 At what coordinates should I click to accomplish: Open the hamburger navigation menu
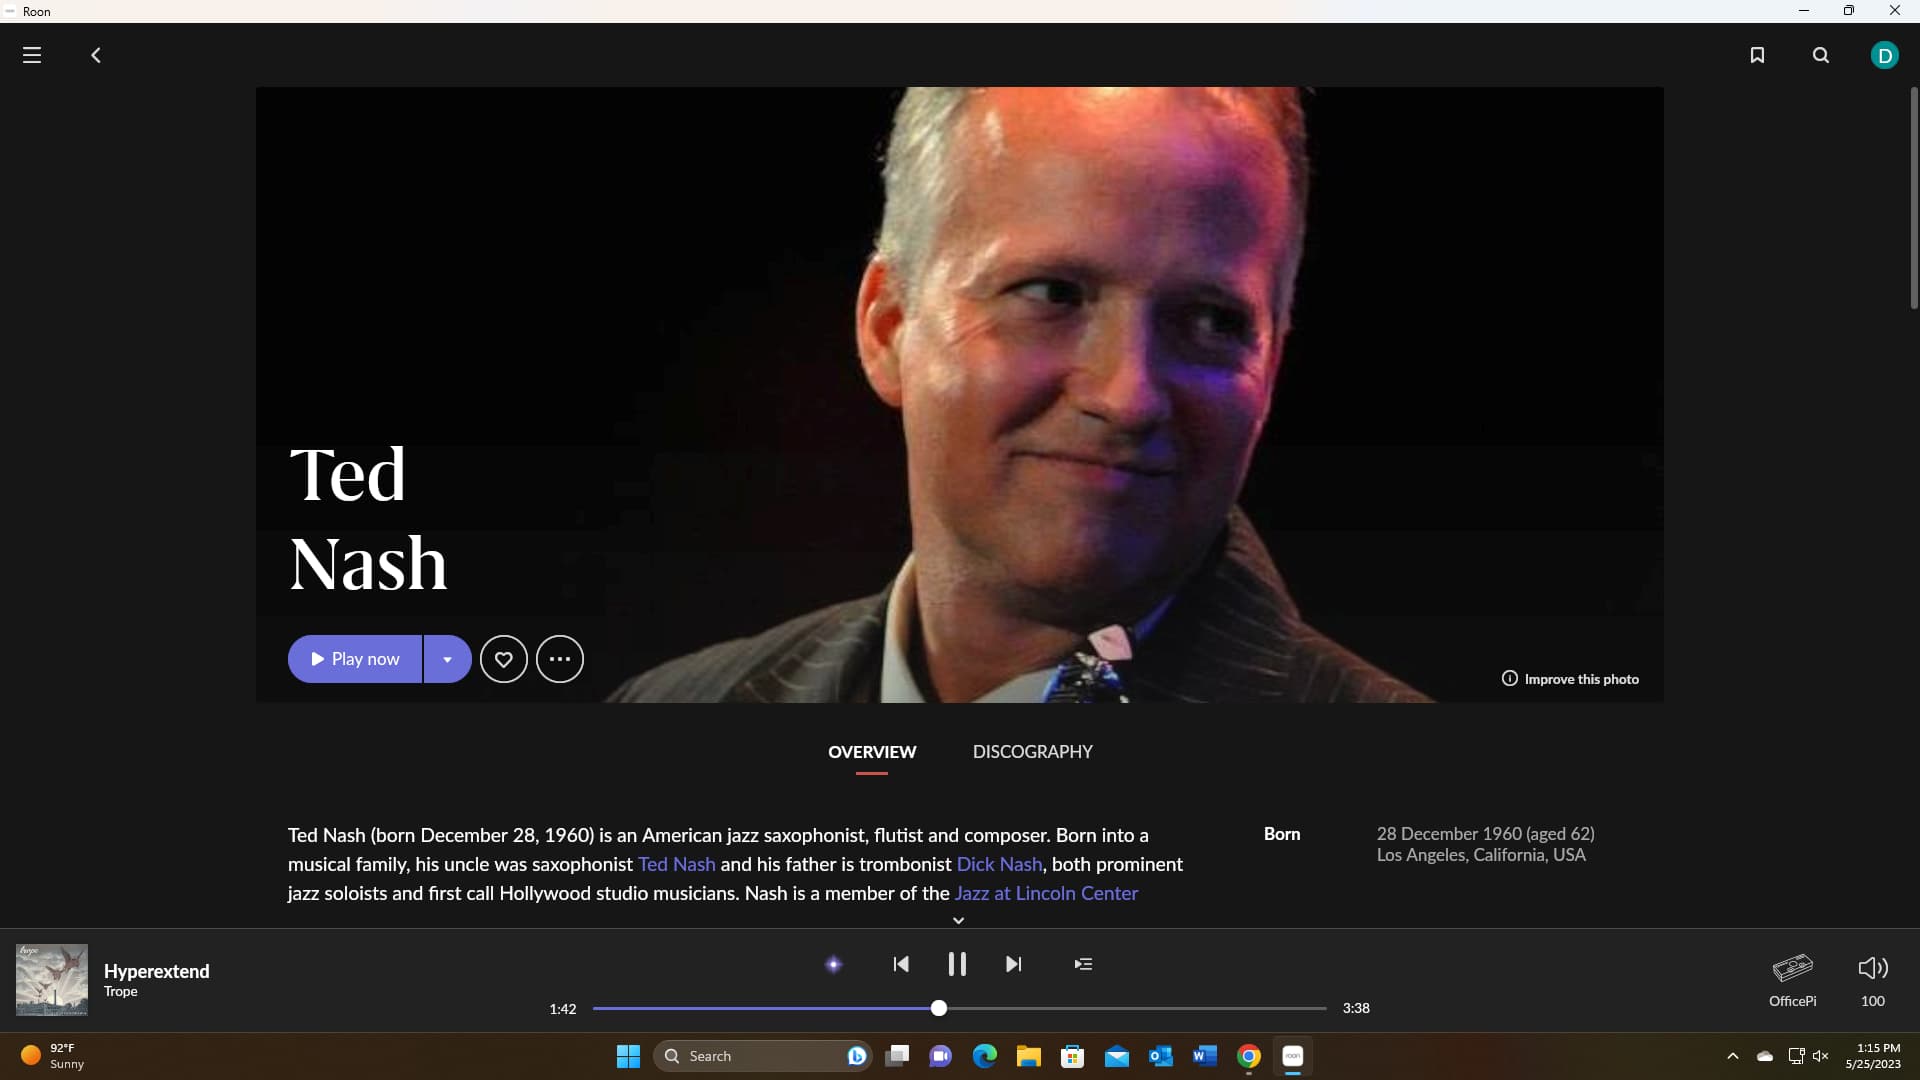(x=32, y=55)
